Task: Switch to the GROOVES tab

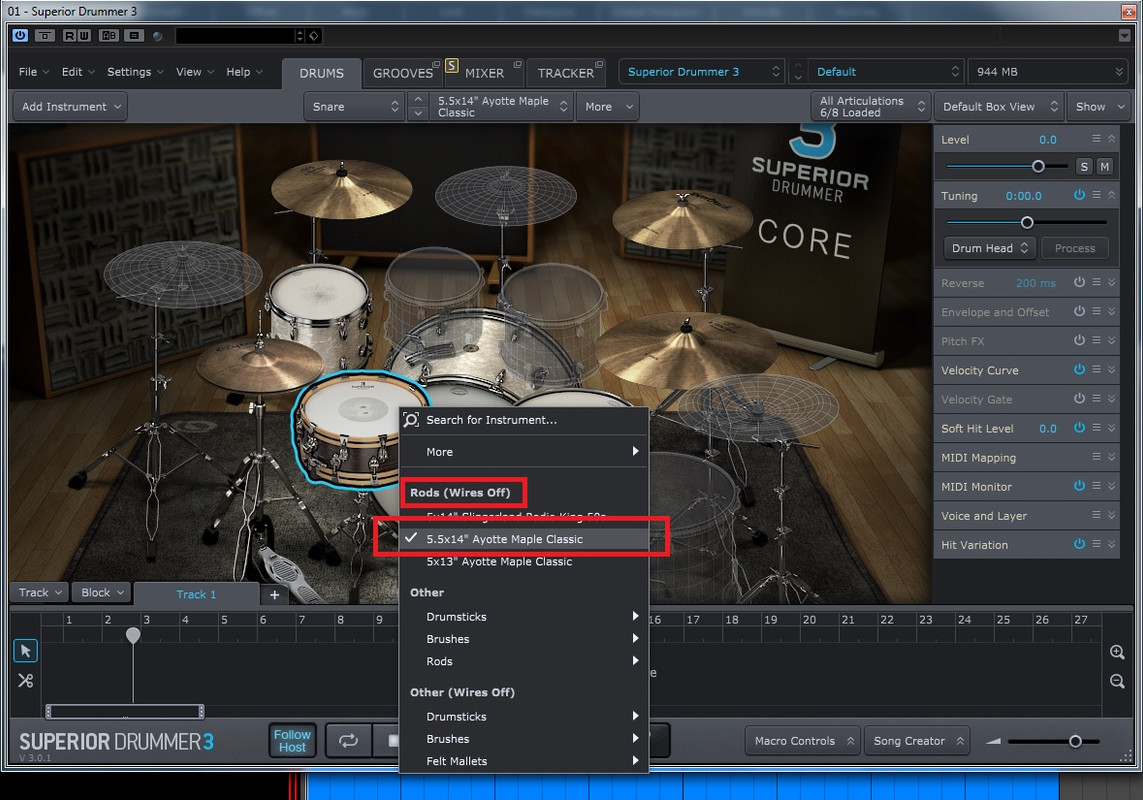Action: tap(402, 73)
